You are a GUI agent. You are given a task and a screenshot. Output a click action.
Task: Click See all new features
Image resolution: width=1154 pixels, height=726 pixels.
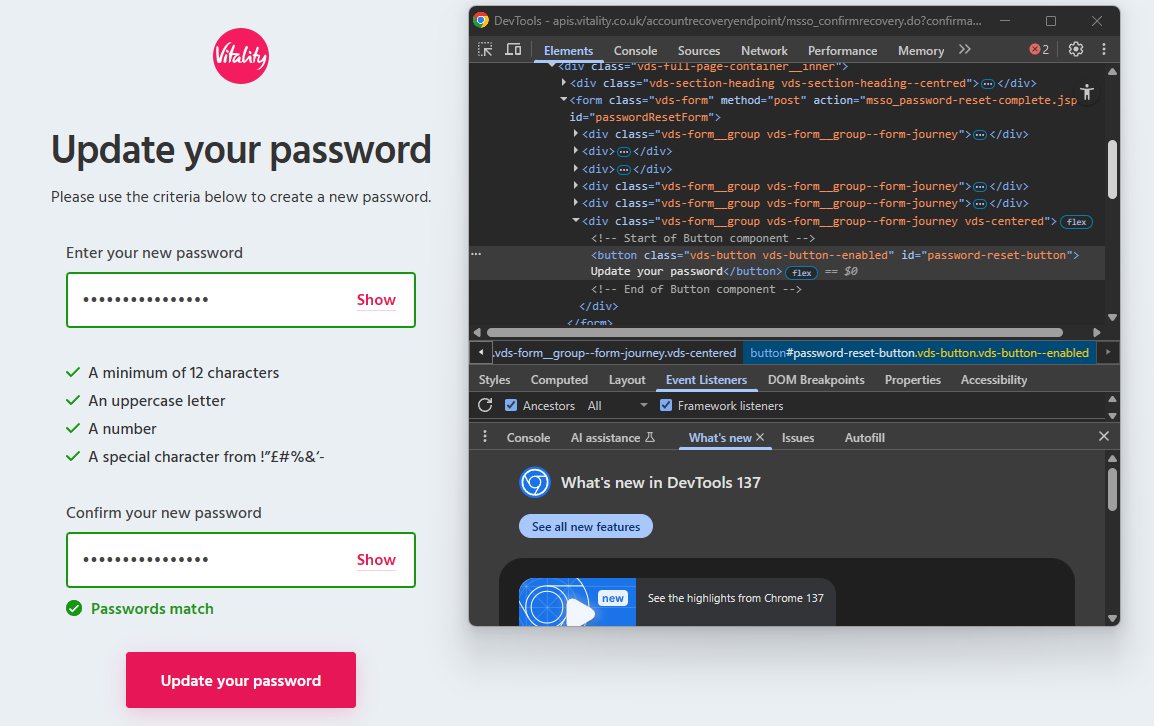586,526
